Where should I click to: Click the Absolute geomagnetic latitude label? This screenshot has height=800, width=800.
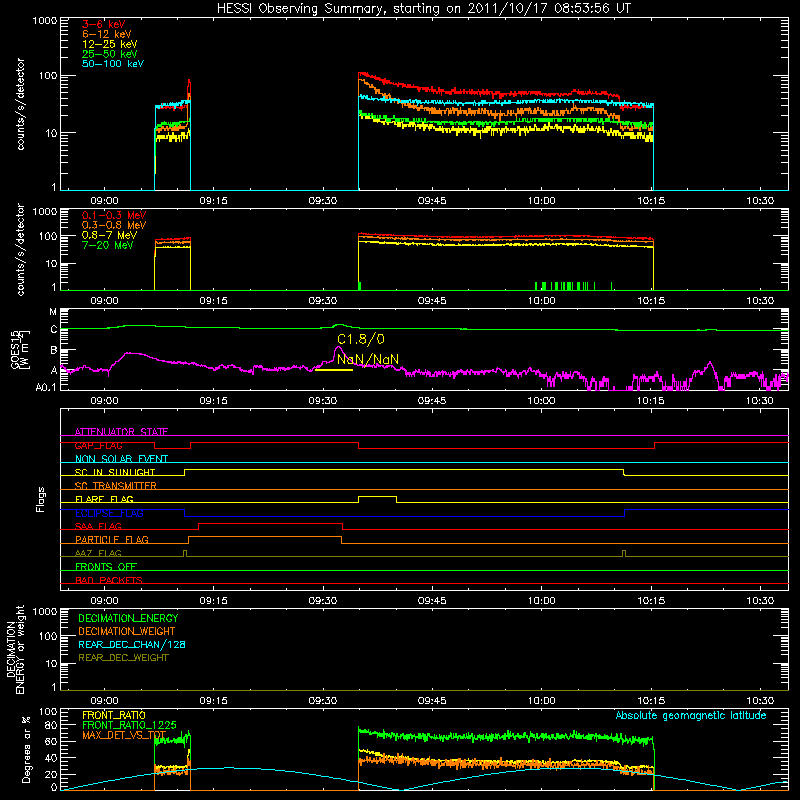click(x=691, y=715)
